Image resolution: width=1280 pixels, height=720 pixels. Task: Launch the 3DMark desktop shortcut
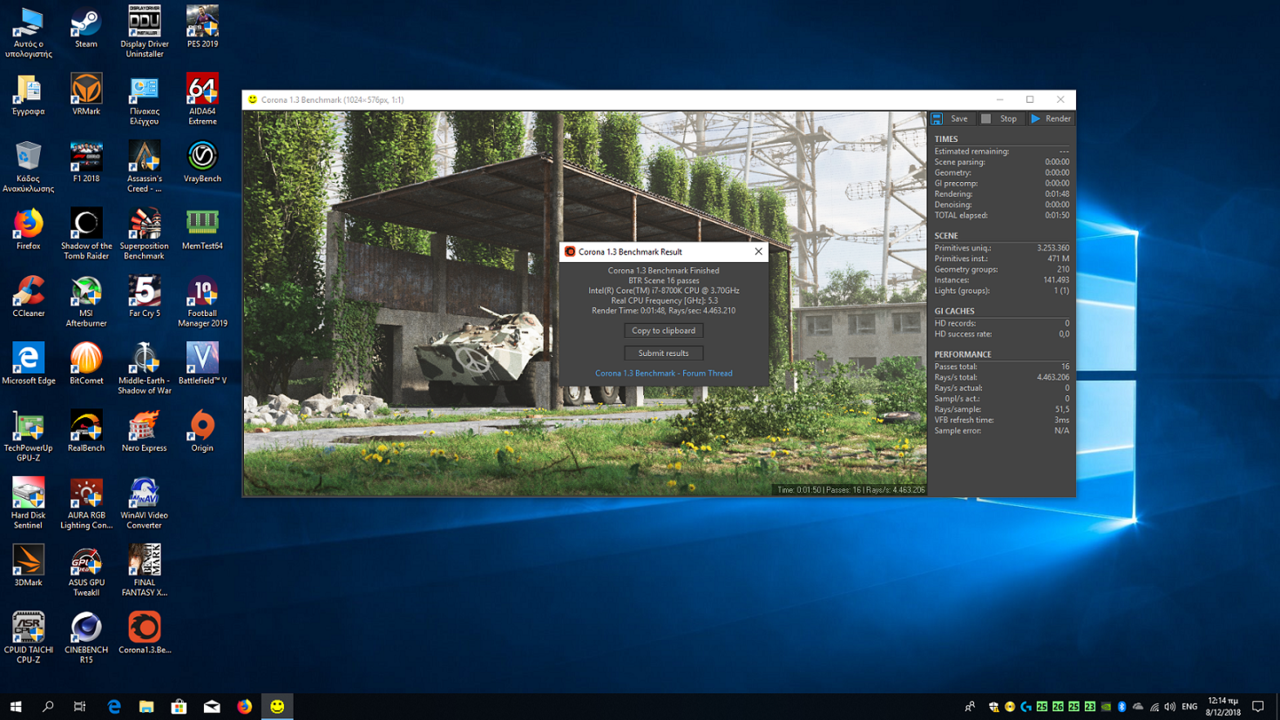[28, 565]
